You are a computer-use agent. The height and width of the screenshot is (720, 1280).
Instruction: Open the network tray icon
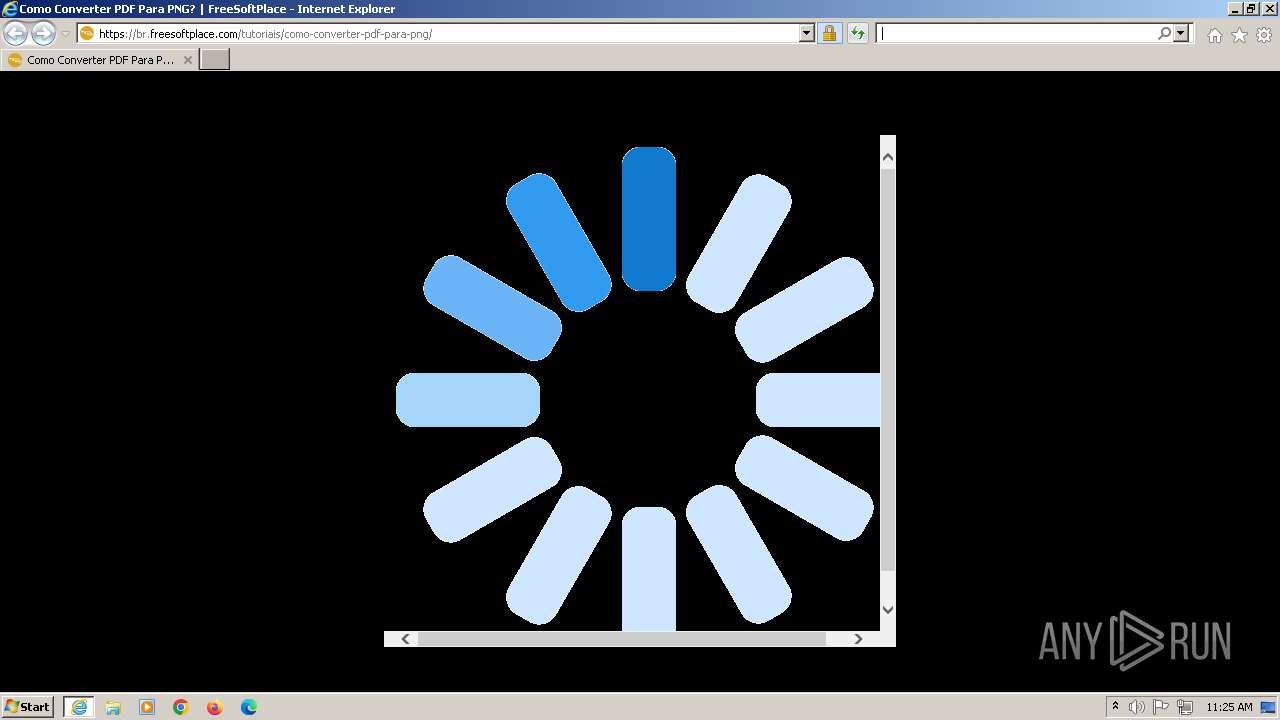pos(1185,707)
